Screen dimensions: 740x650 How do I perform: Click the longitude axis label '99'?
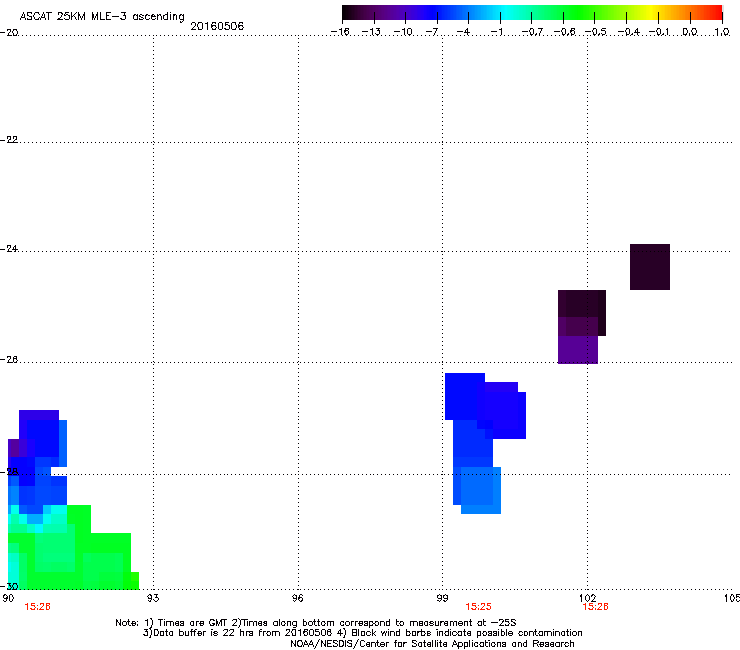pos(442,598)
